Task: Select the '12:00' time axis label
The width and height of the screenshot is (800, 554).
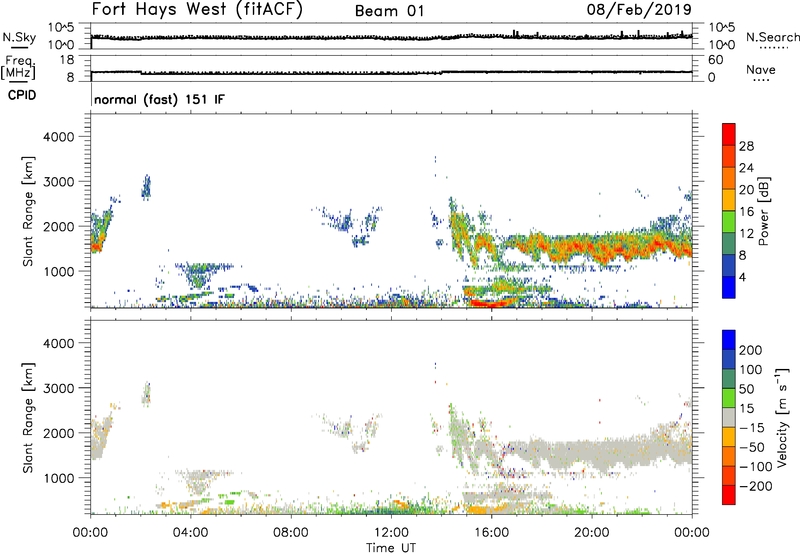Action: (391, 532)
